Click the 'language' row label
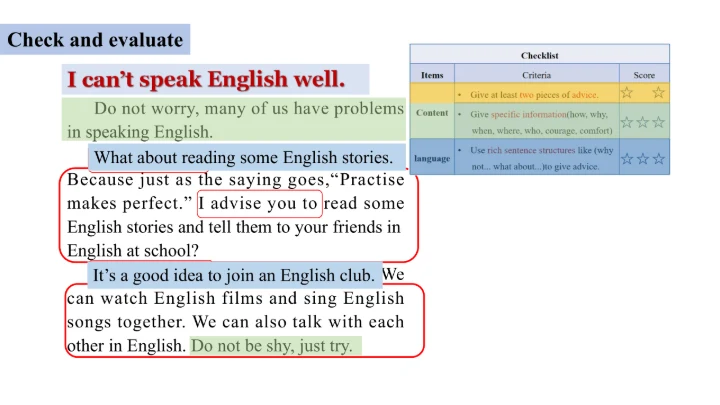The image size is (720, 405). click(x=432, y=158)
